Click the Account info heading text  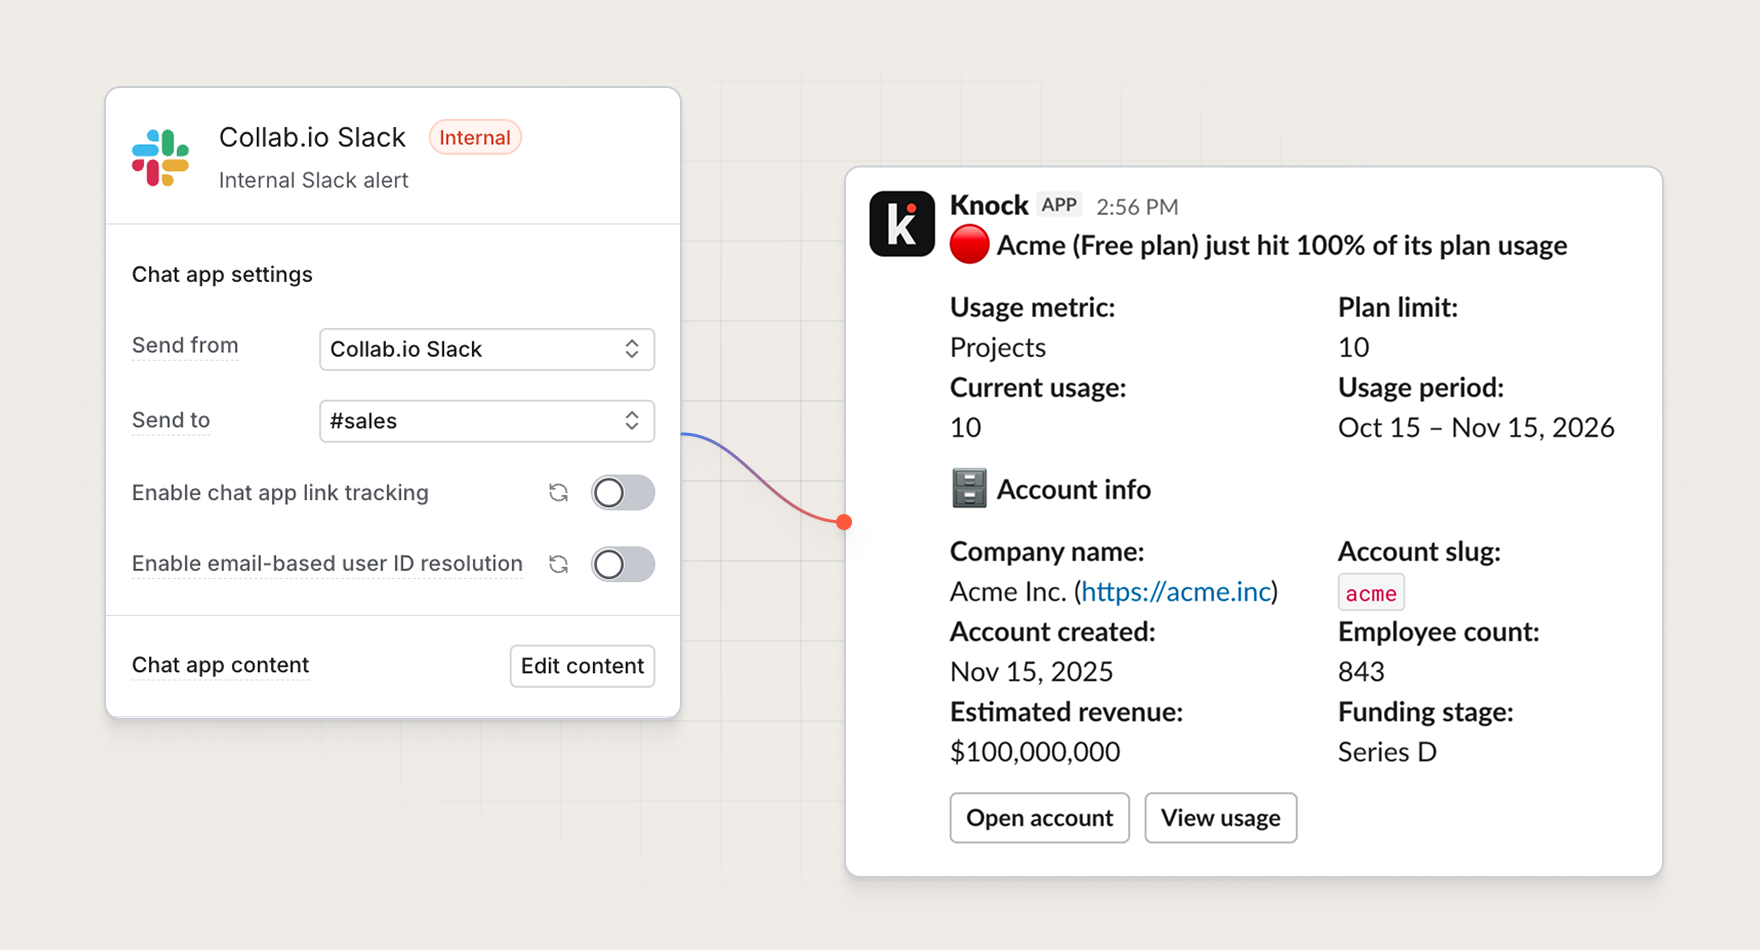[x=1074, y=489]
